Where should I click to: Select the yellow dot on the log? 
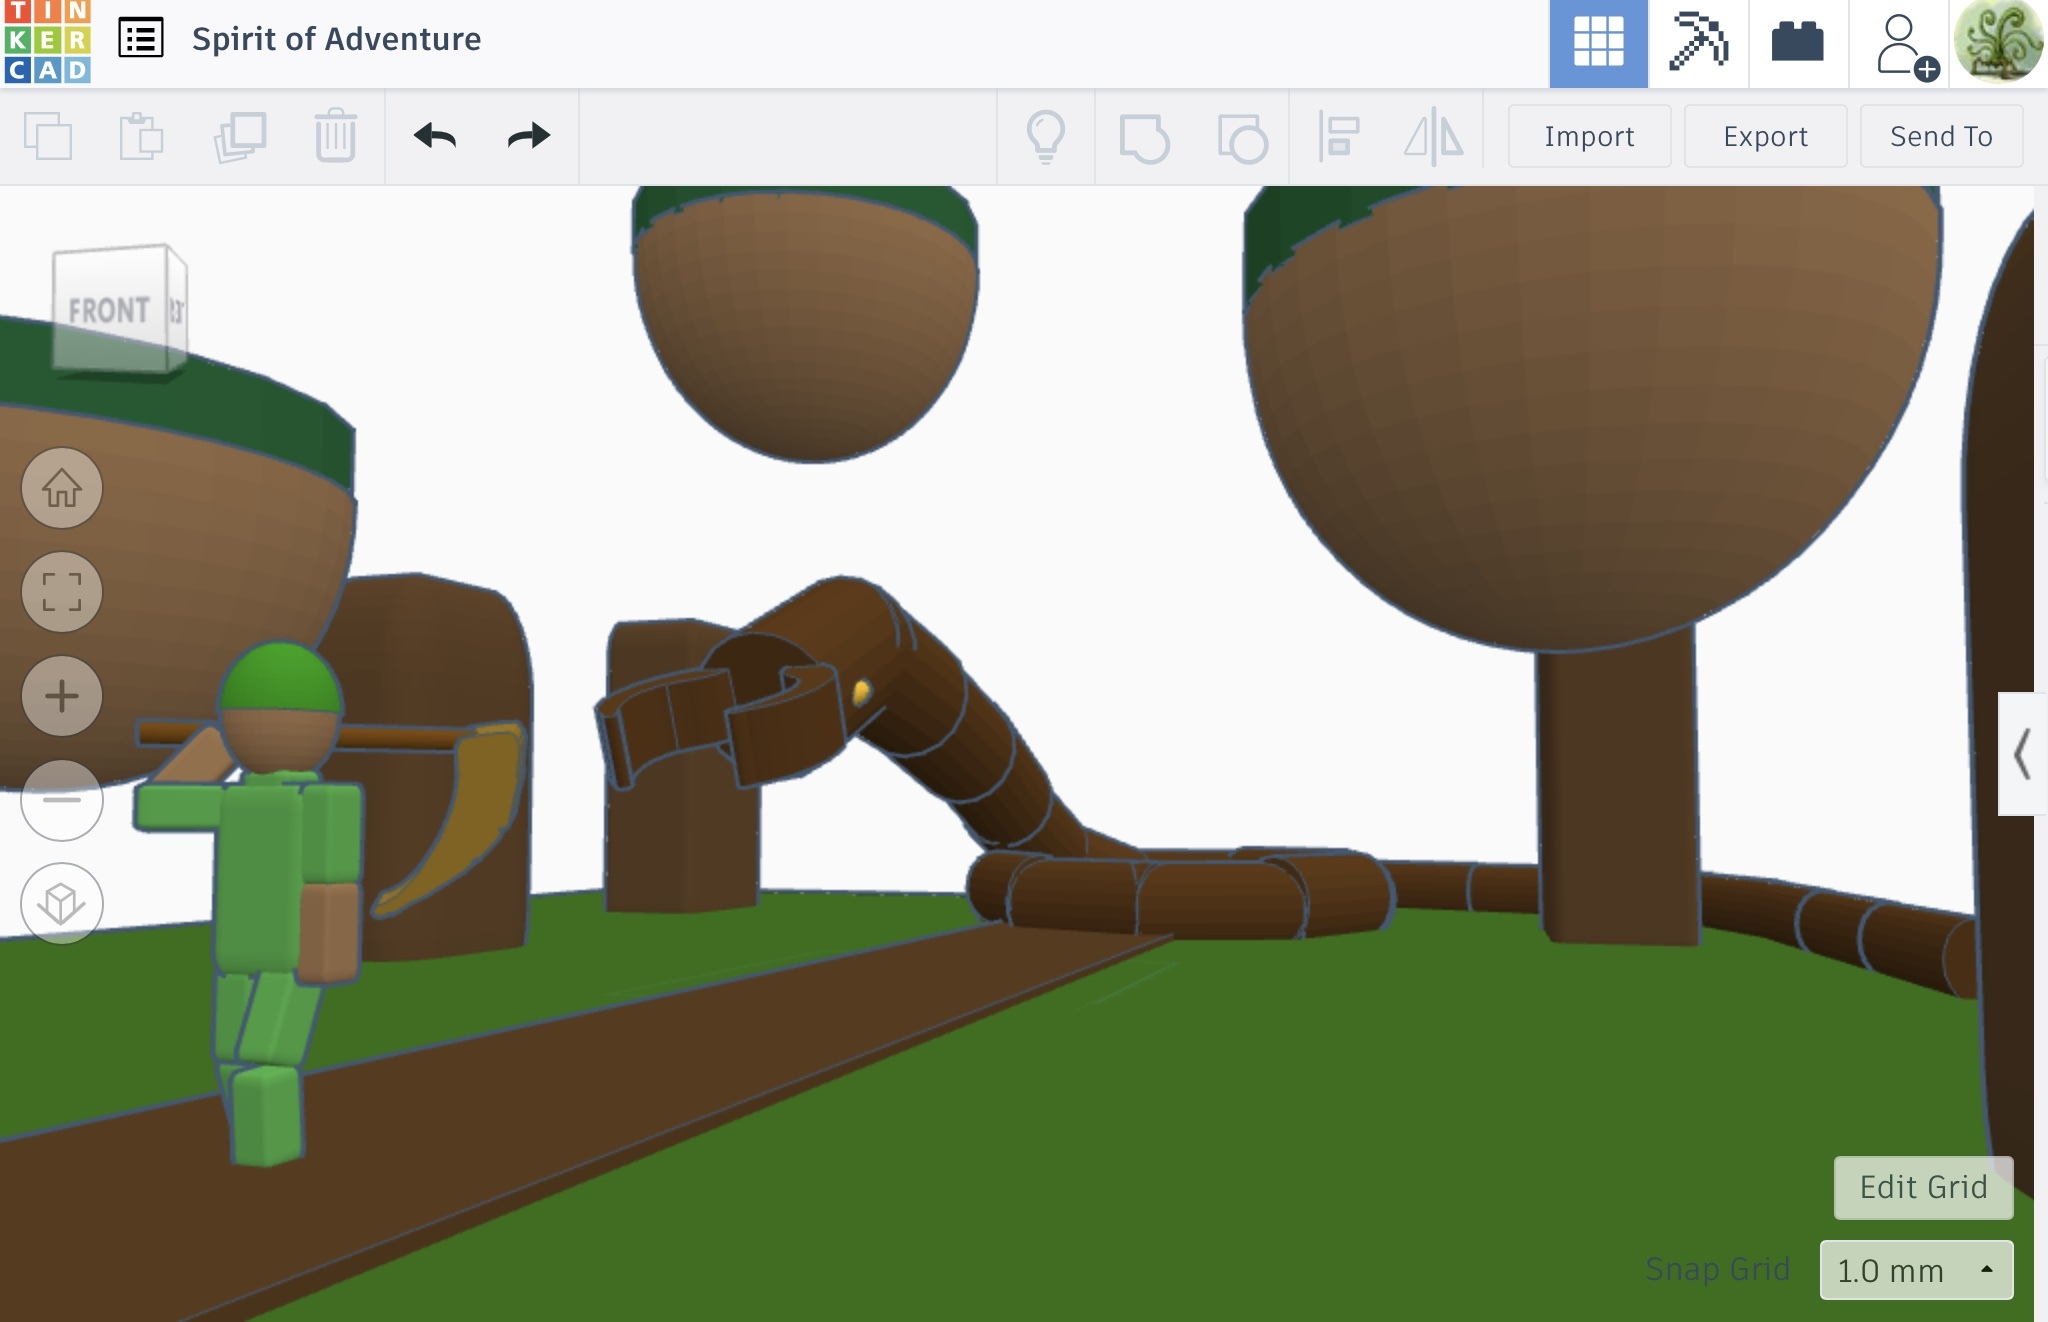(x=861, y=691)
